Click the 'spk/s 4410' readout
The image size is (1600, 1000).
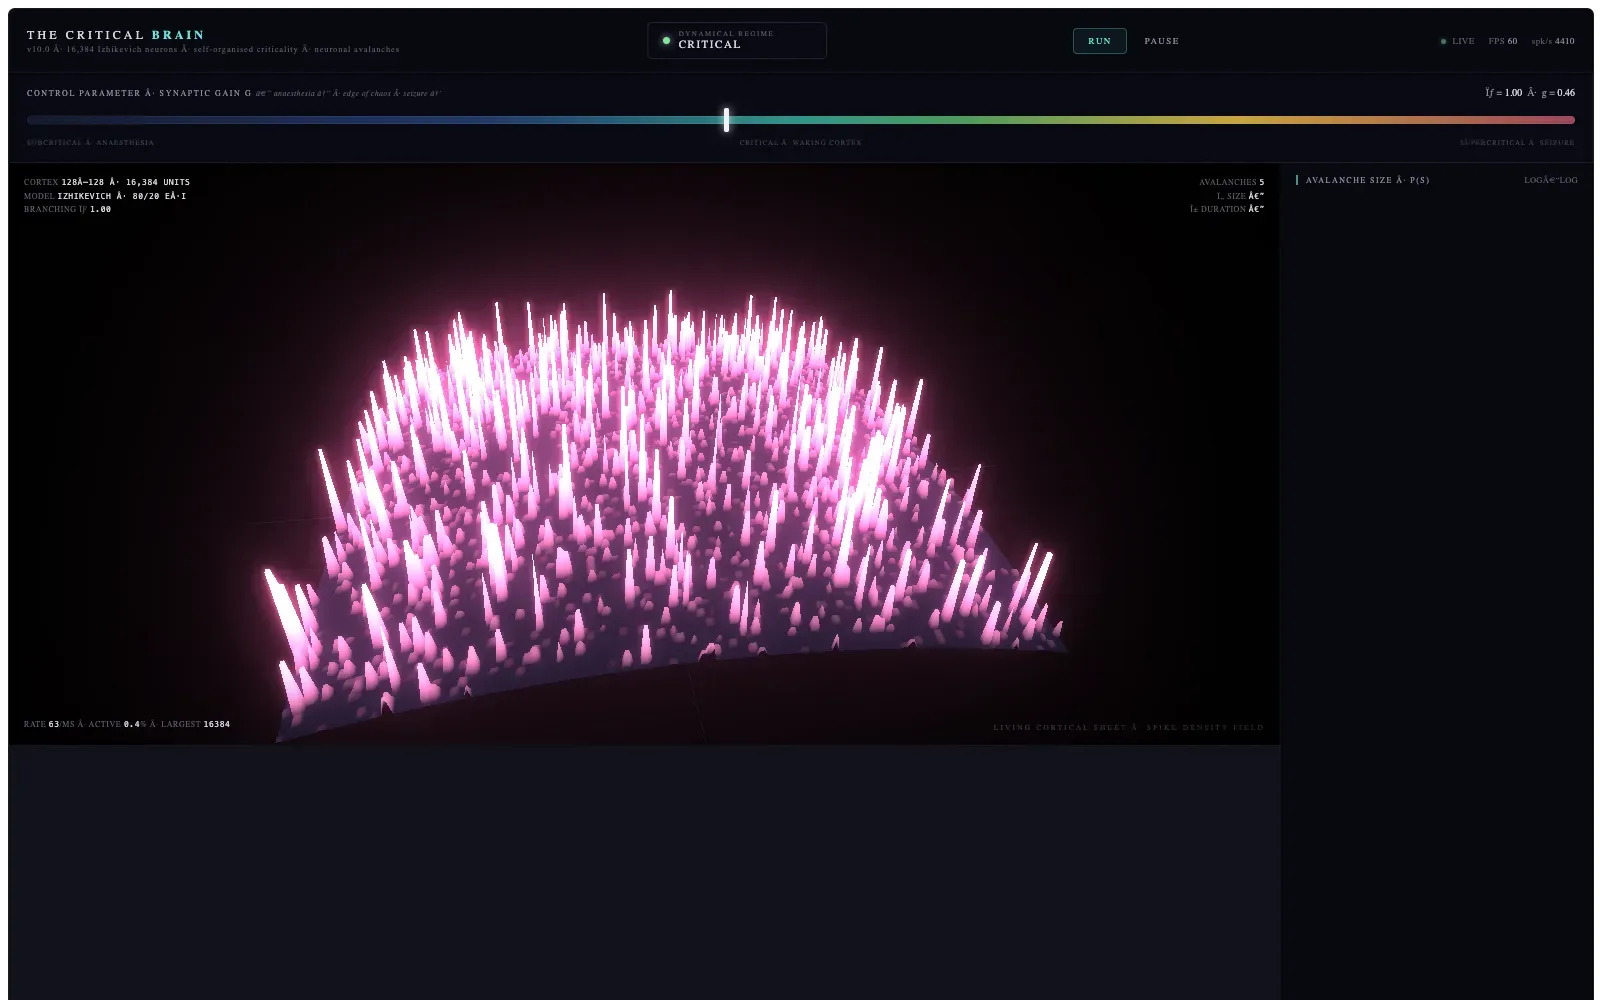(x=1553, y=41)
